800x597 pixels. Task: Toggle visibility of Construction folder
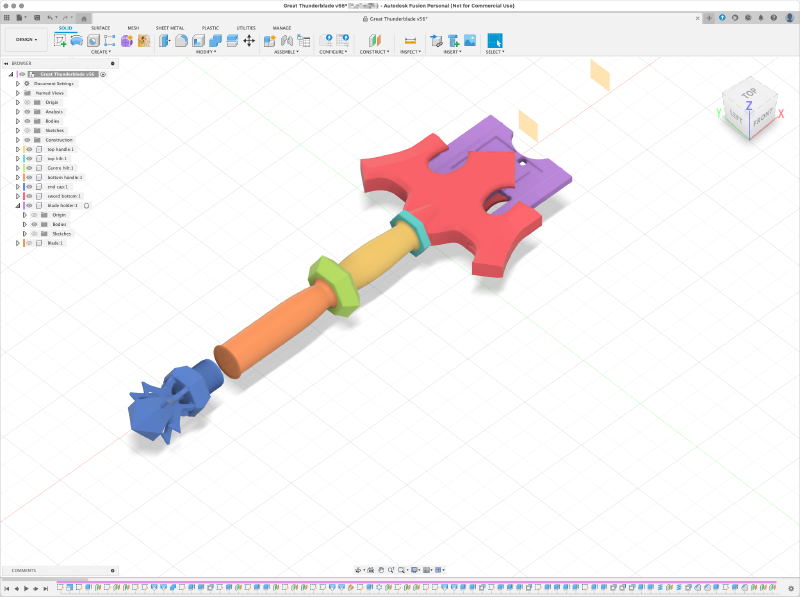(28, 140)
